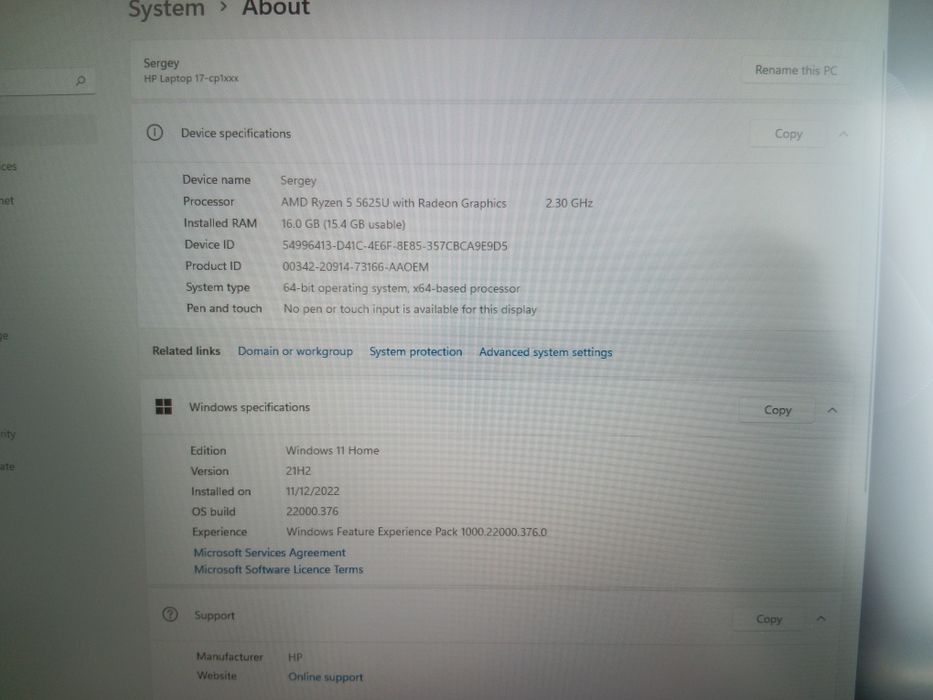Select the Windows Feature Experience Pack text
Image resolution: width=933 pixels, height=700 pixels.
[x=417, y=532]
